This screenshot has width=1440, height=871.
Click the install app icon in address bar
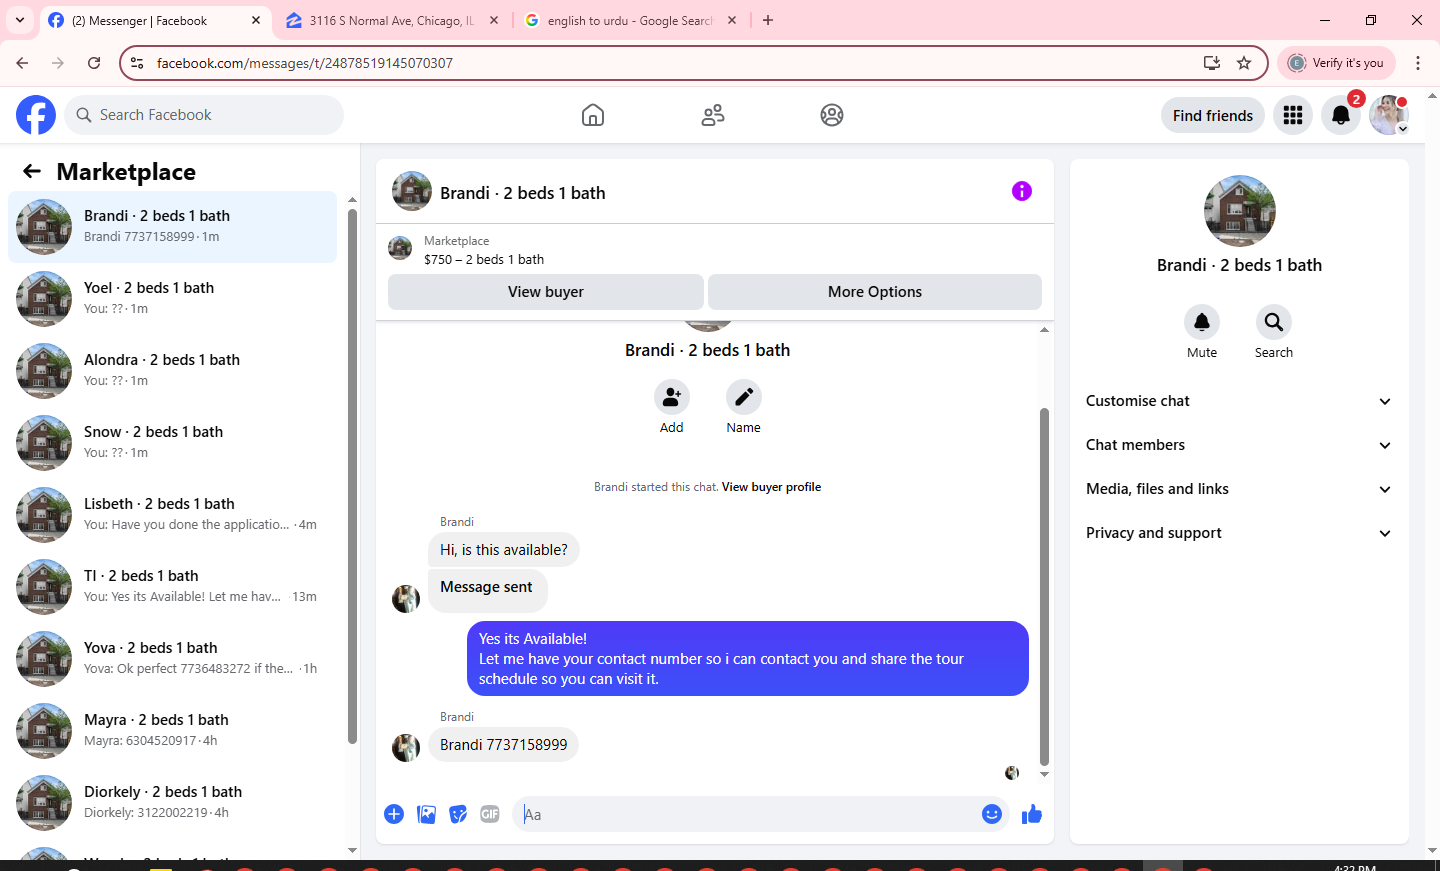[1212, 63]
